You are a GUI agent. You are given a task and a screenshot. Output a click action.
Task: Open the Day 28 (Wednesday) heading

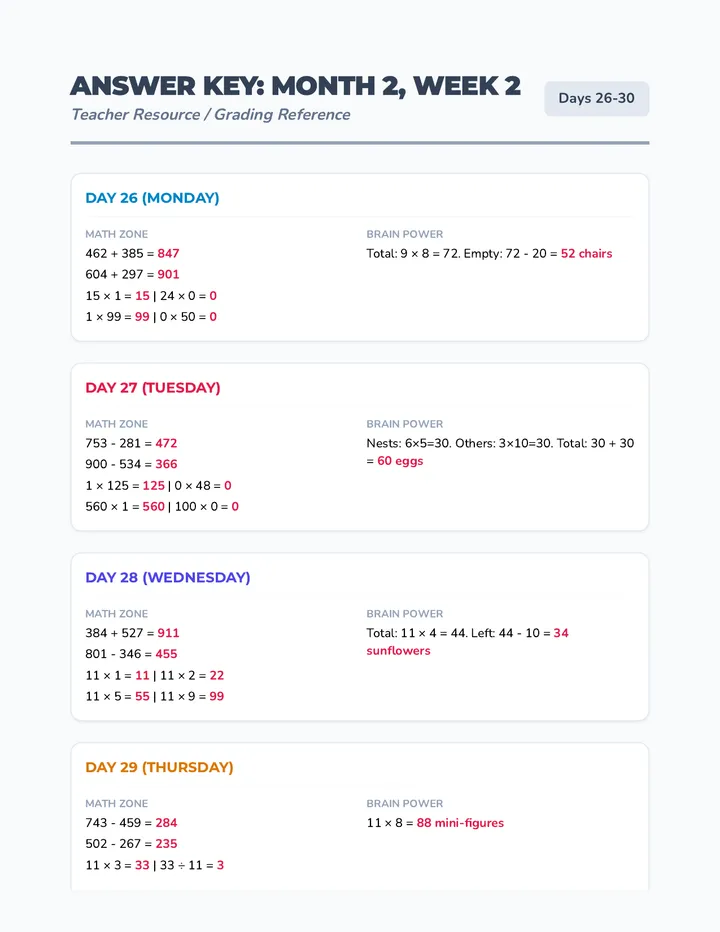click(168, 577)
